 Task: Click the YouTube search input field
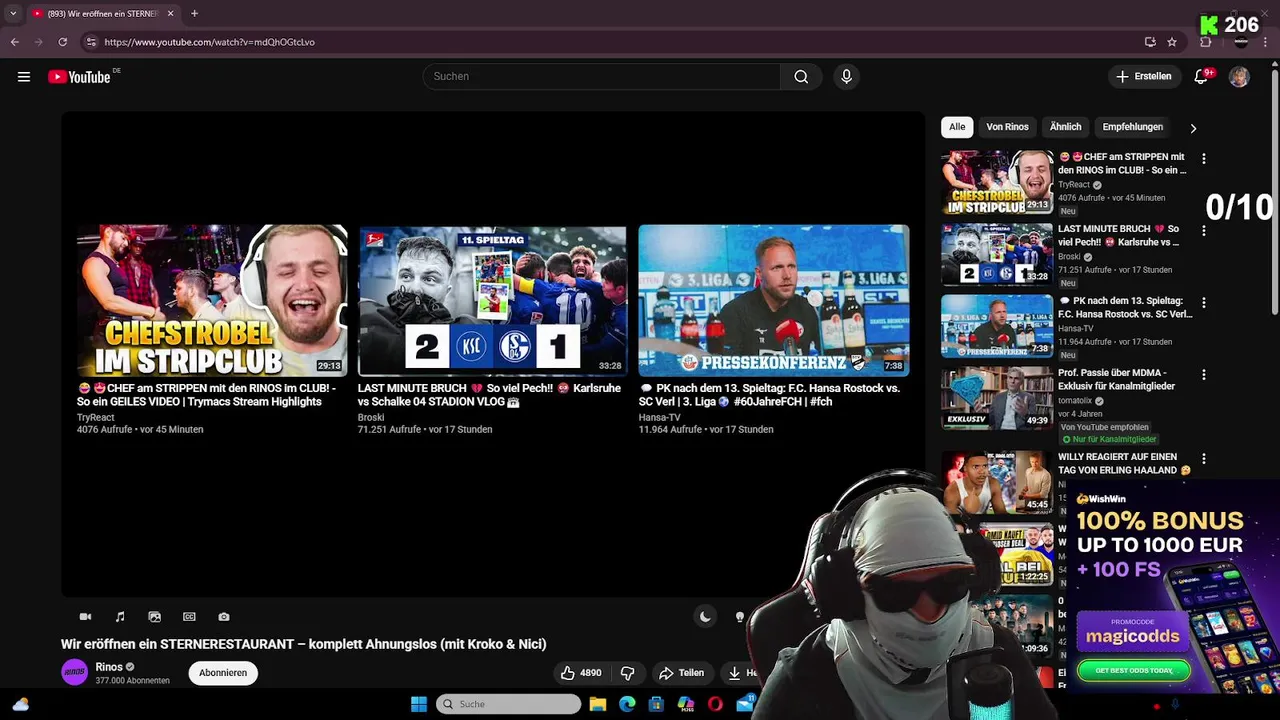601,77
